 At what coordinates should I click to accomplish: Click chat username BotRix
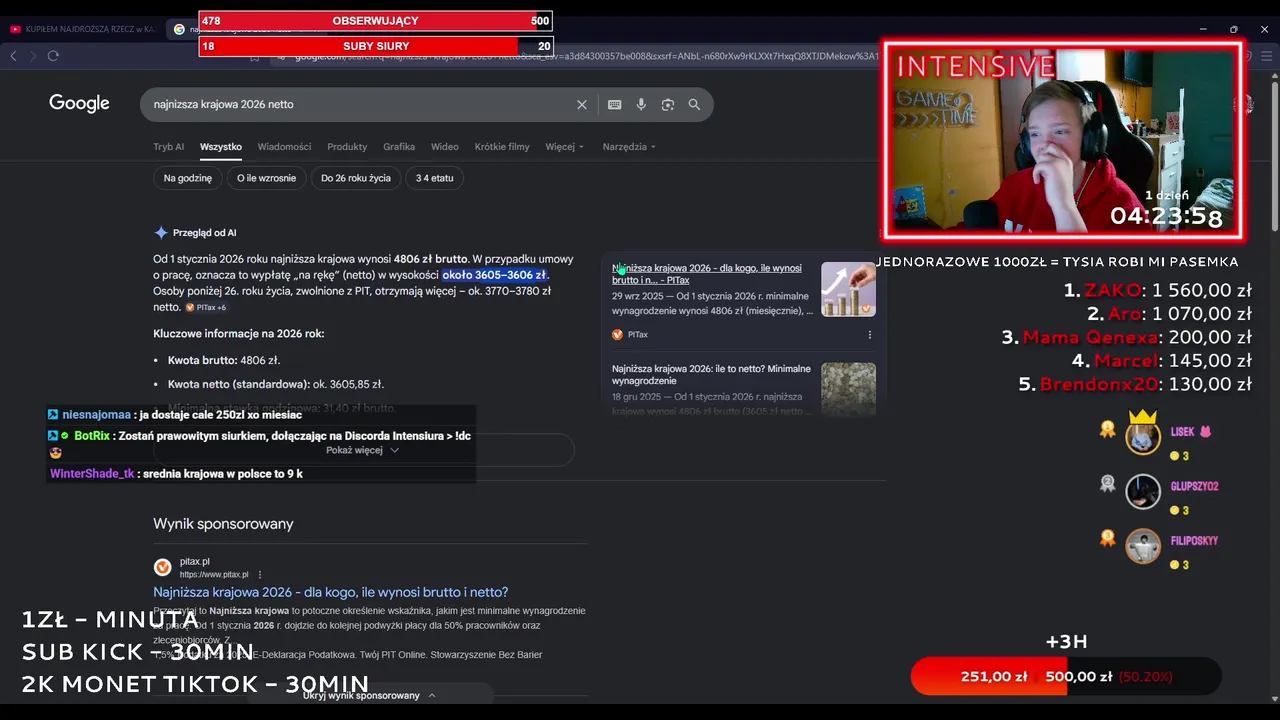click(92, 436)
